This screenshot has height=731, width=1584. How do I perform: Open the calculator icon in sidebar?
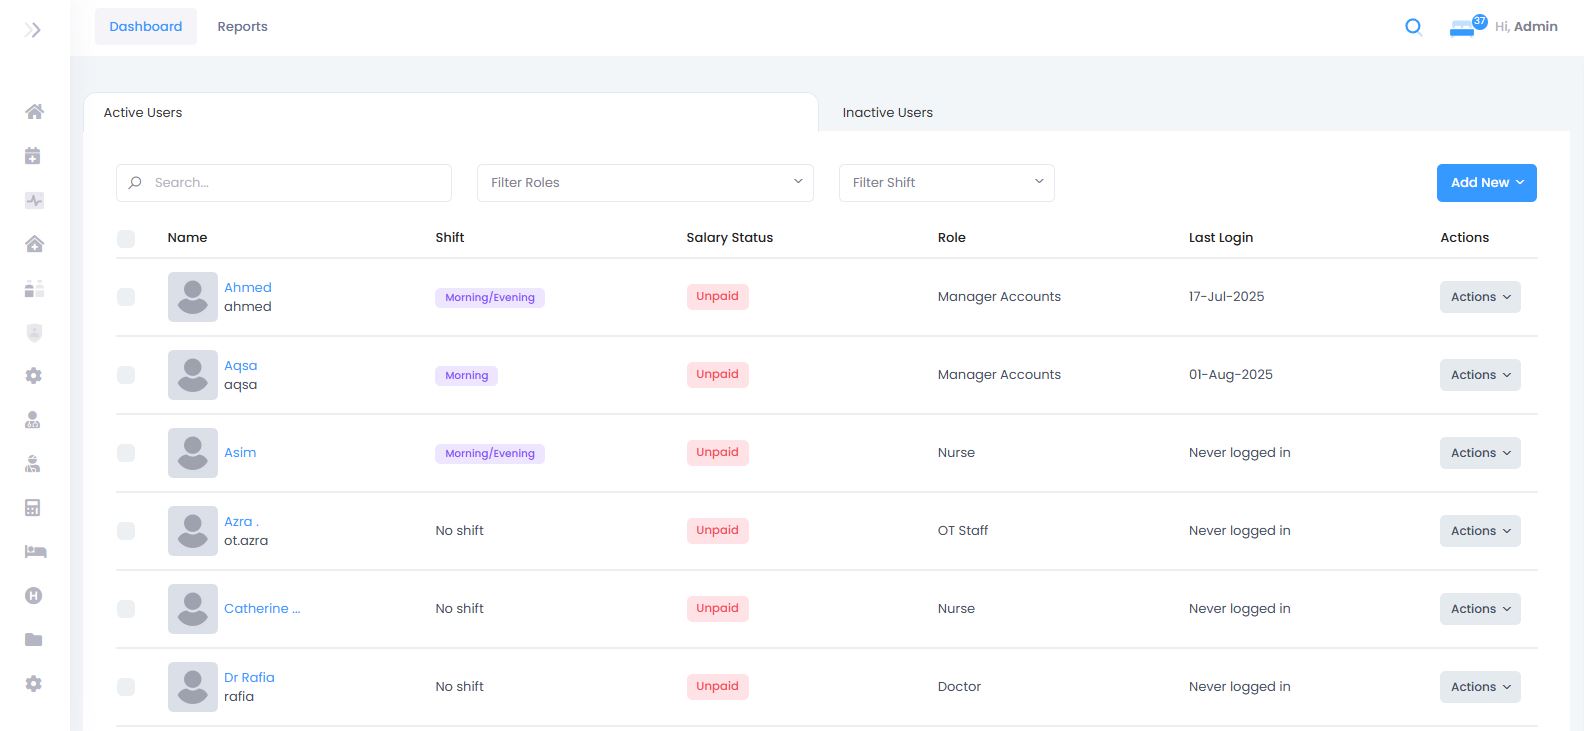pos(33,507)
